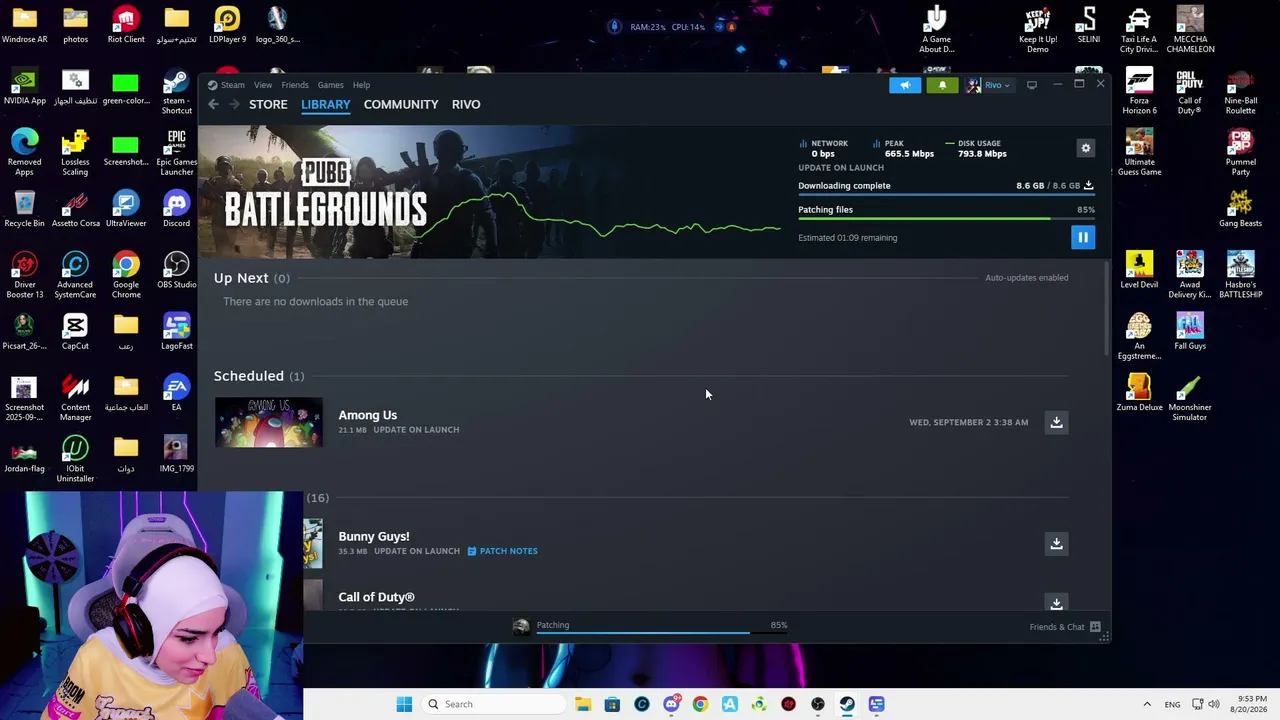1280x720 pixels.
Task: Select the Call of Duty® entry
Action: pos(376,597)
